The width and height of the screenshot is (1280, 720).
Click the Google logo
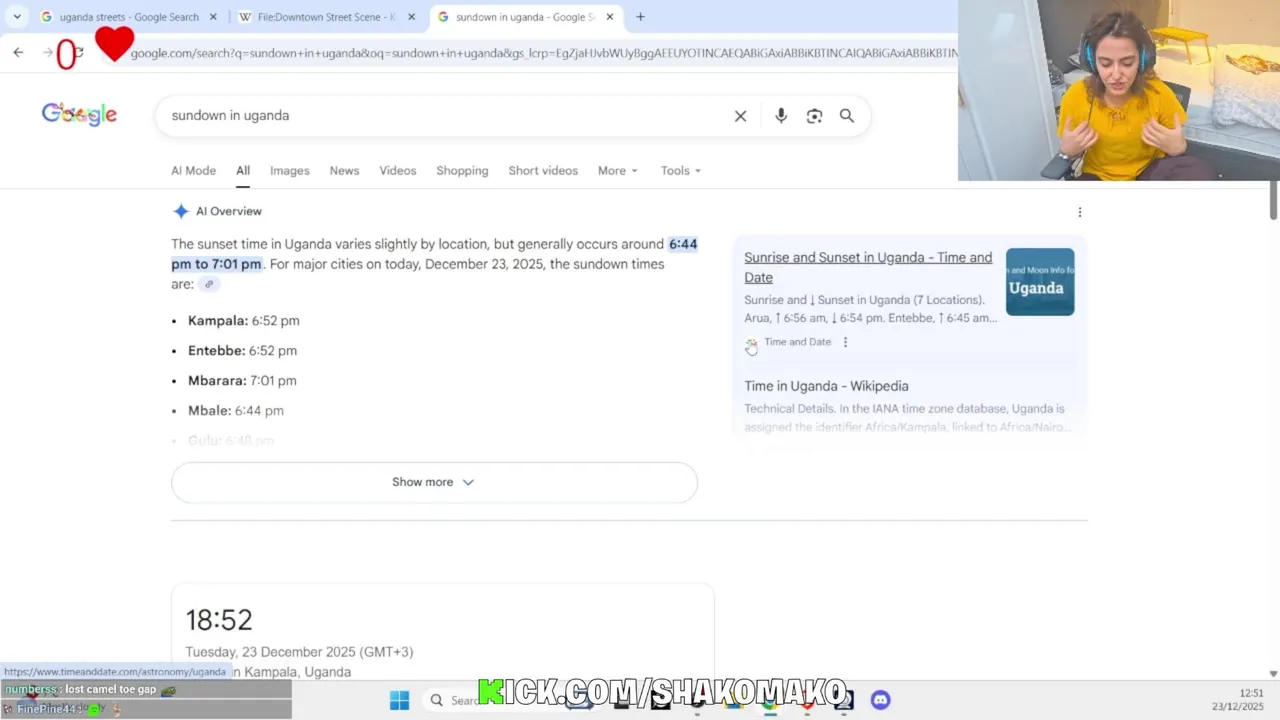coord(79,114)
